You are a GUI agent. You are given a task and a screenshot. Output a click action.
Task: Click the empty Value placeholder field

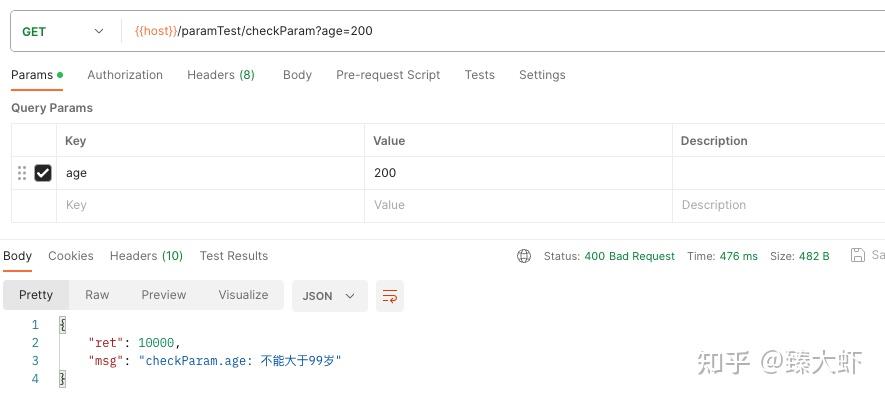(518, 205)
